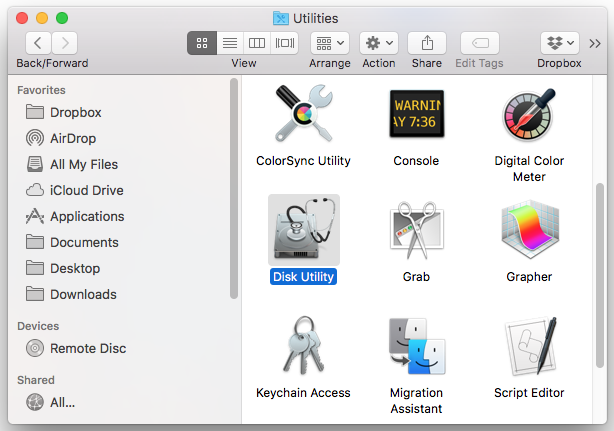Open Downloads folder in sidebar
The width and height of the screenshot is (614, 431).
click(71, 294)
